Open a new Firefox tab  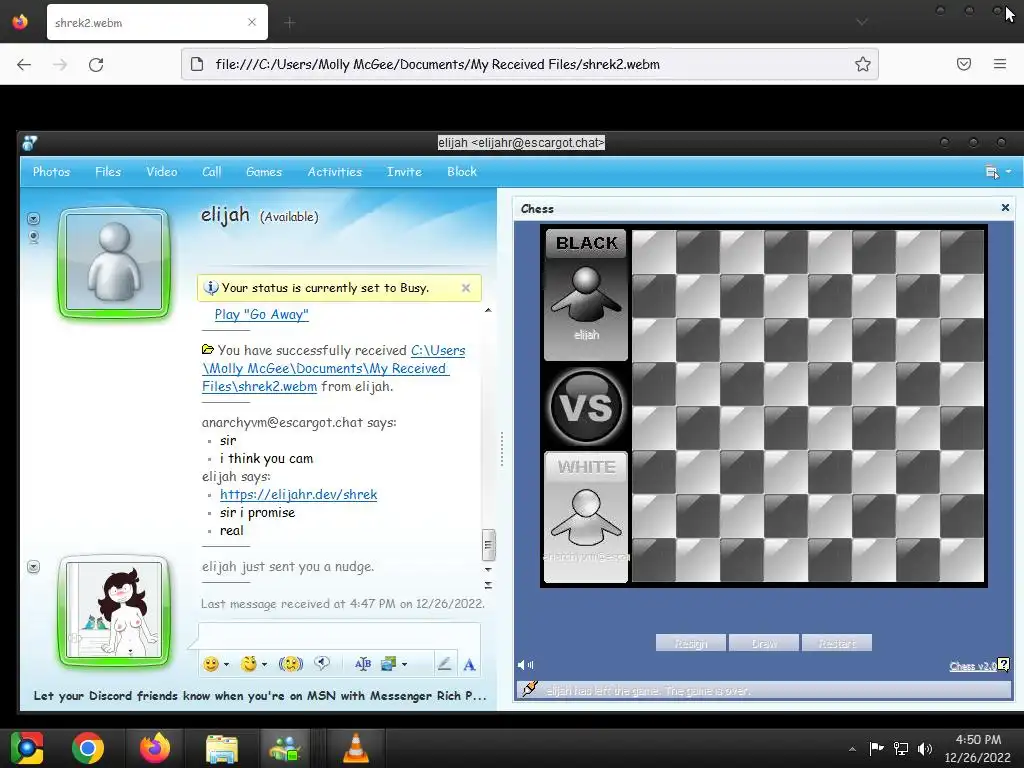coord(290,23)
